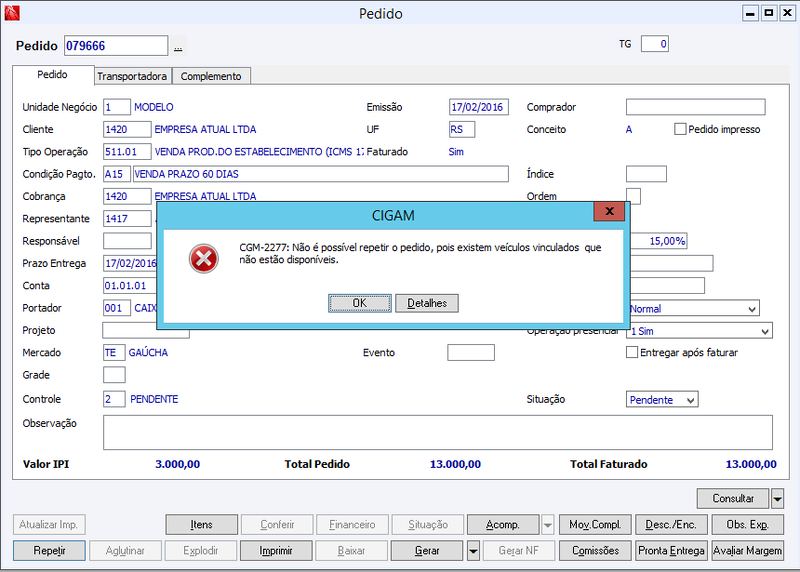The width and height of the screenshot is (800, 572).
Task: Click the Representante field 1417
Action: click(127, 218)
